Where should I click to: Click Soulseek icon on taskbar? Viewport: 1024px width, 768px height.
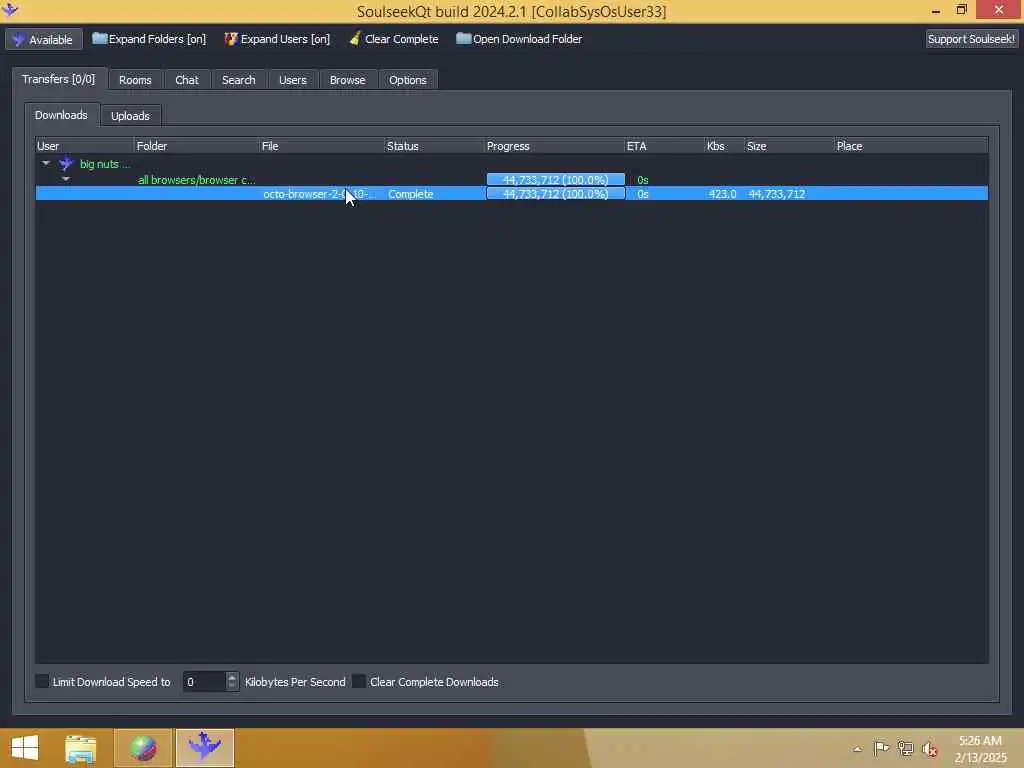pos(204,748)
